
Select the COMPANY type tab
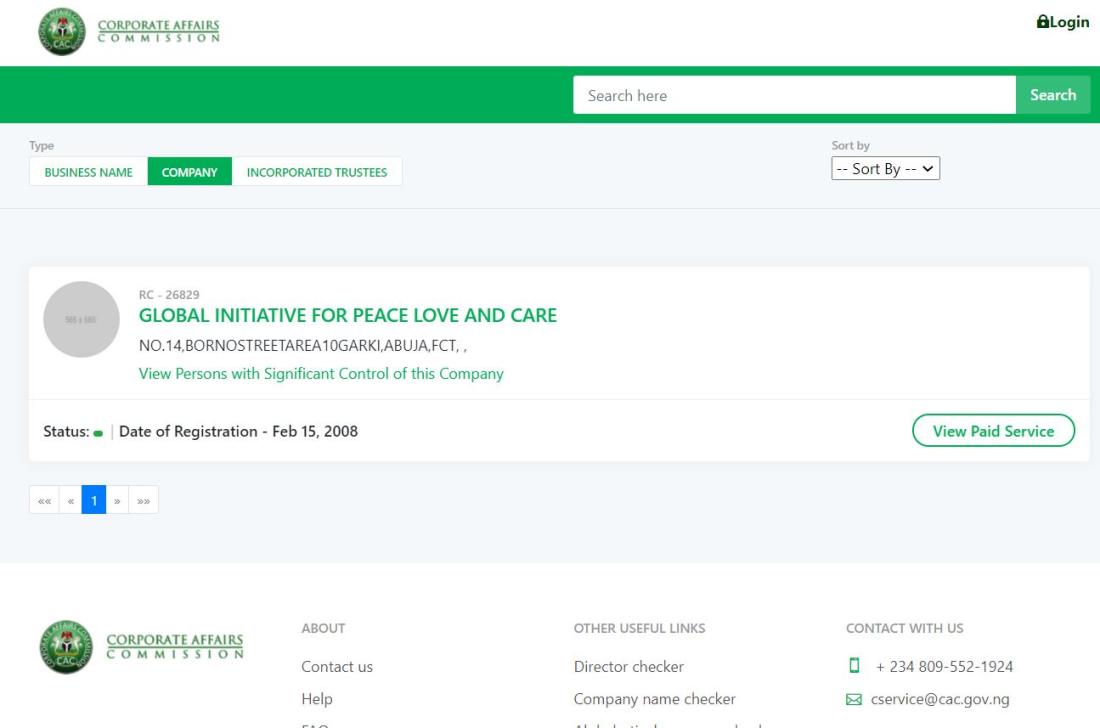coord(189,172)
